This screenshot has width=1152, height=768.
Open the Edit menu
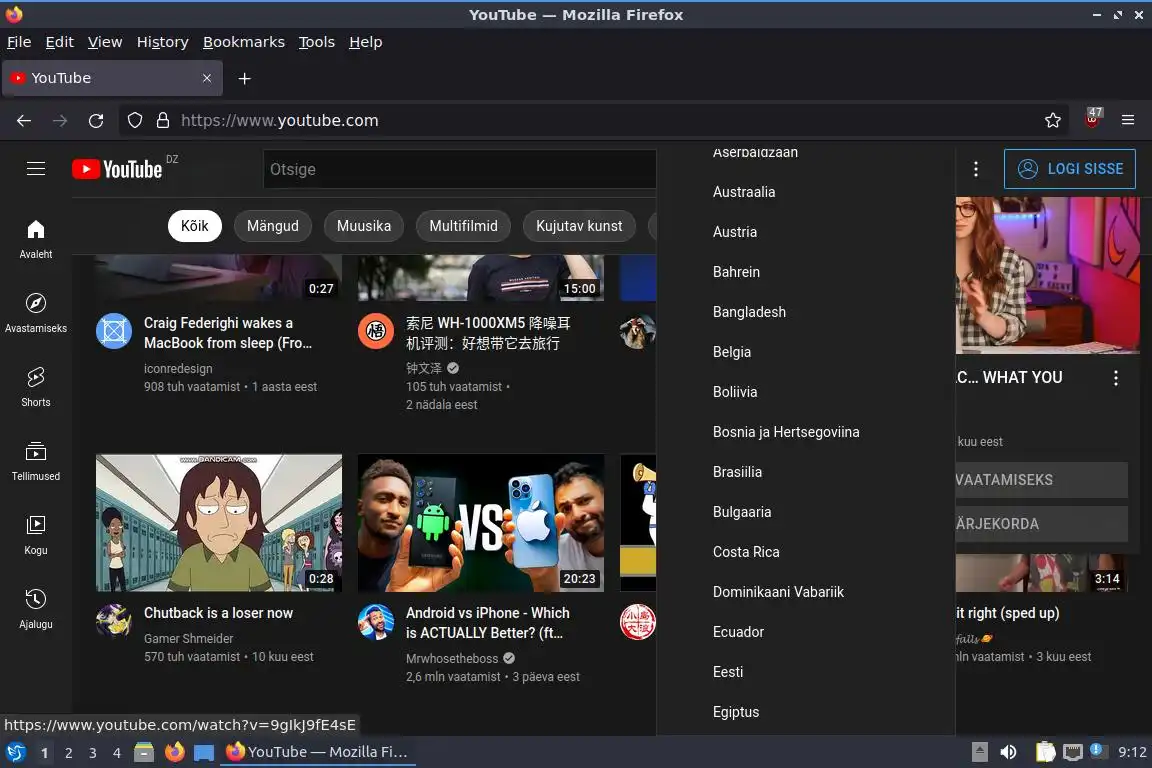pos(60,42)
